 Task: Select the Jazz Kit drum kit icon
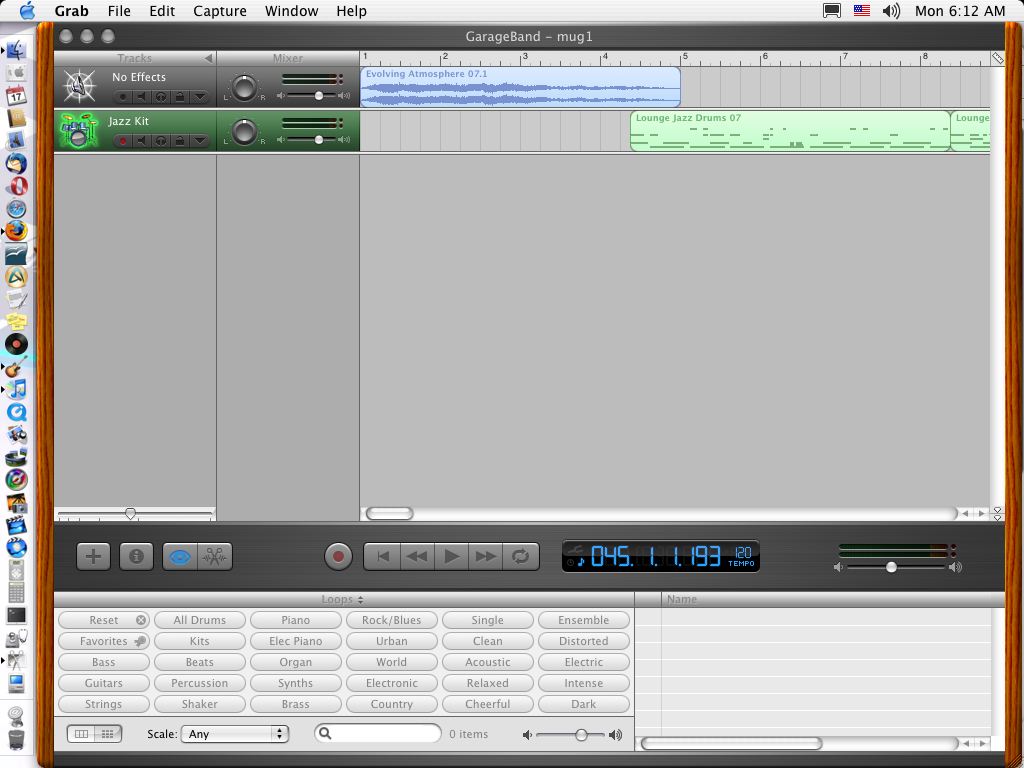78,131
